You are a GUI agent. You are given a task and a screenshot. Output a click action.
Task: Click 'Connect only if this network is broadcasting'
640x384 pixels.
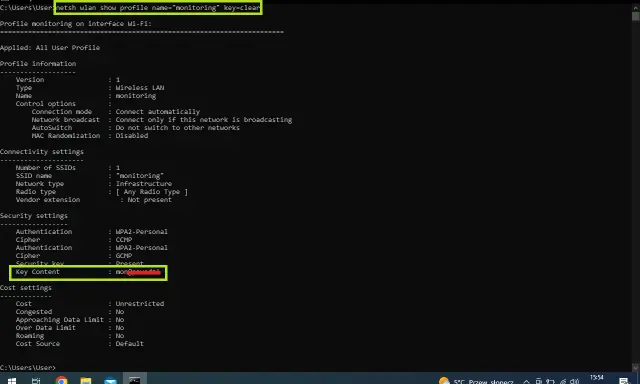204,120
